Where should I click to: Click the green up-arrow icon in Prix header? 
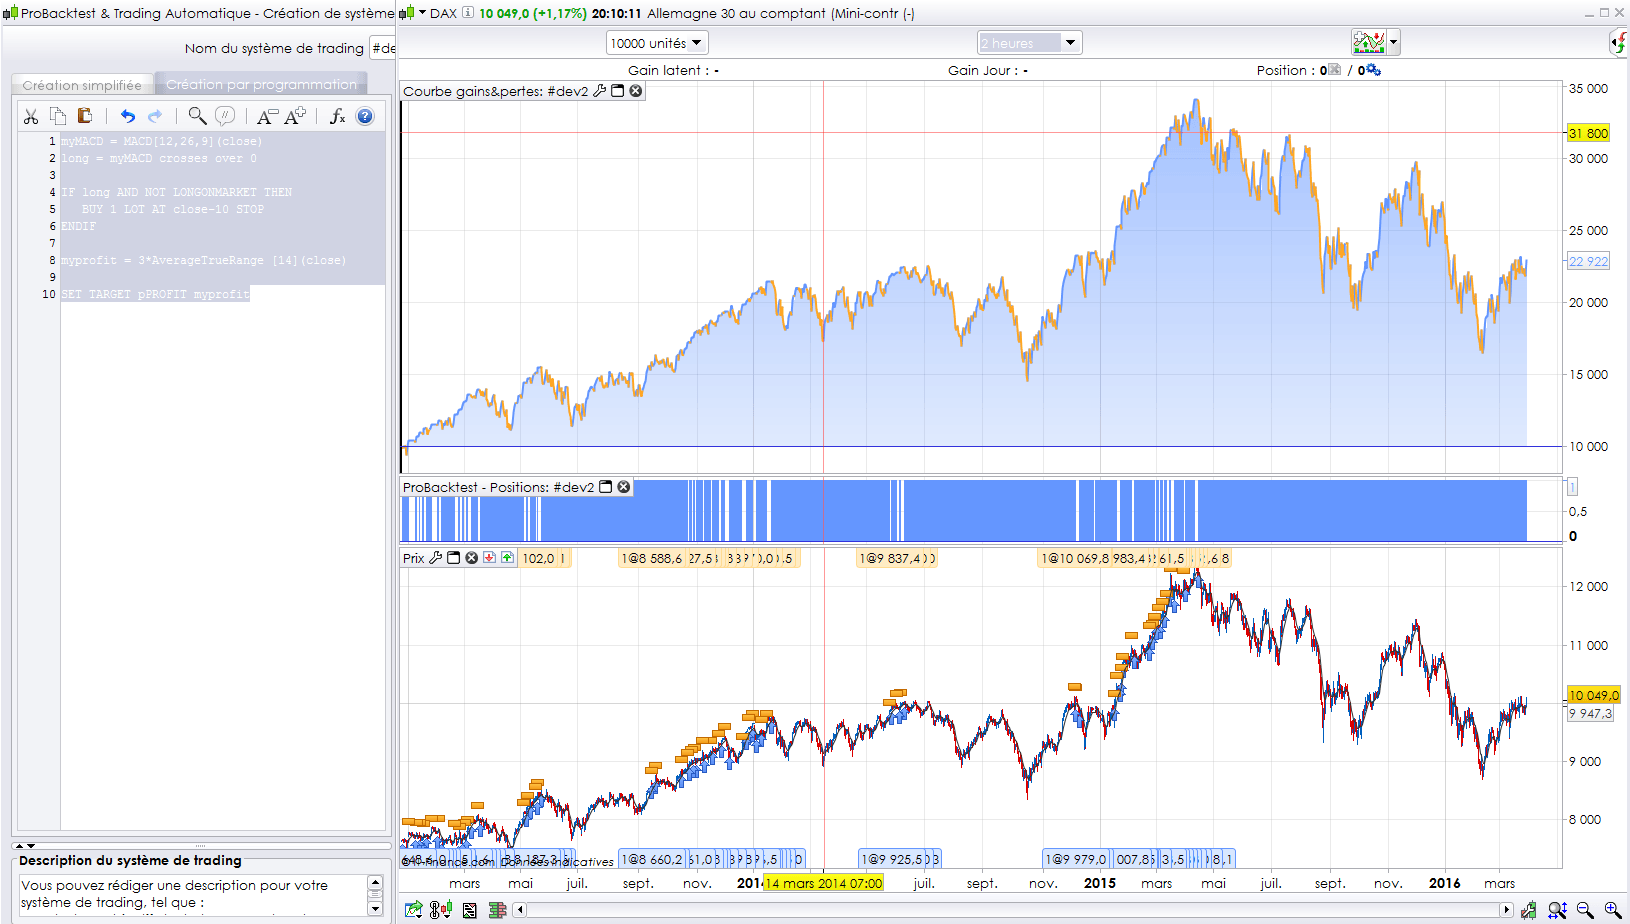tap(507, 558)
